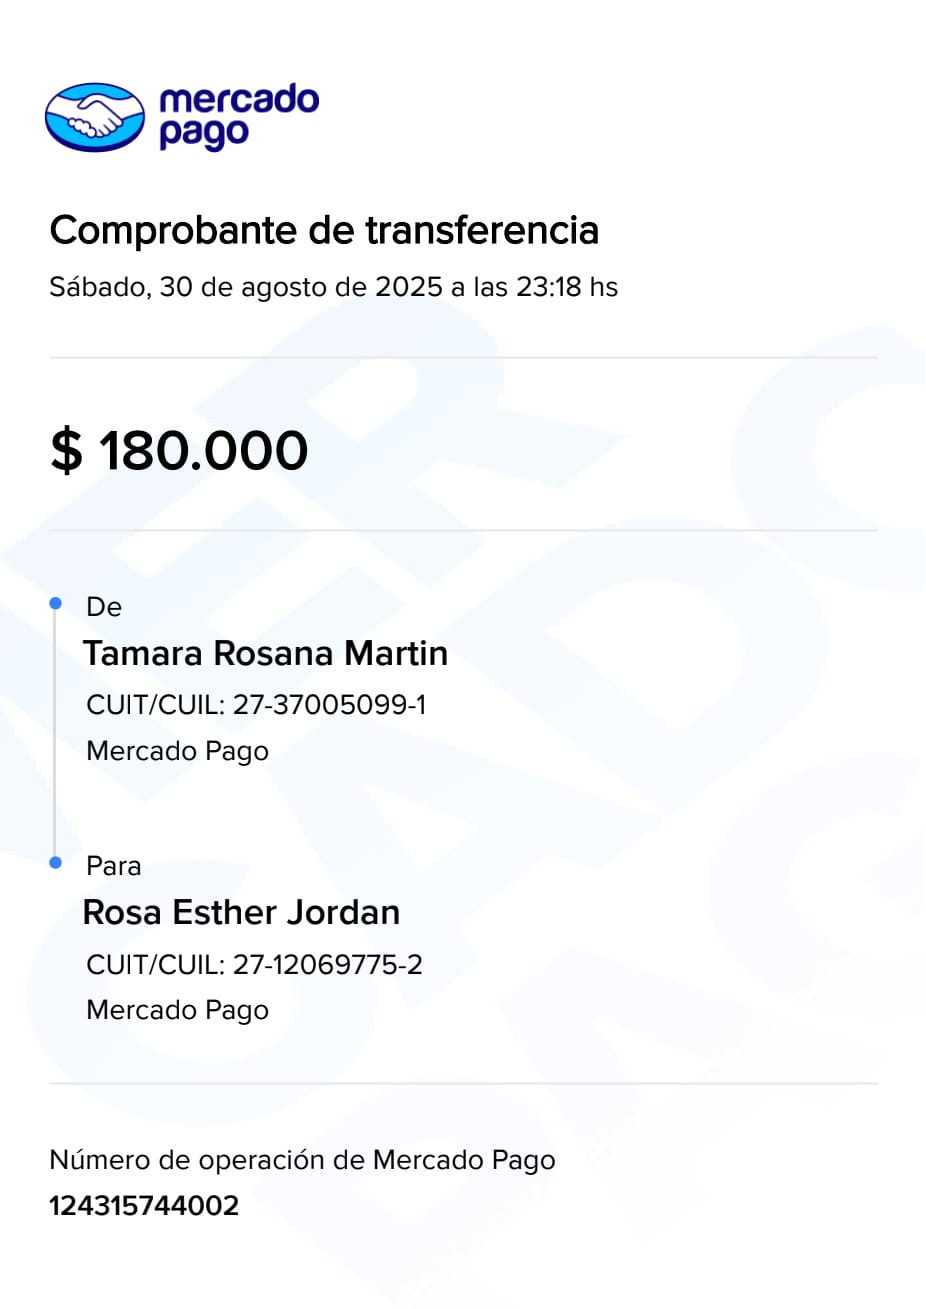Click the "Para" recipient label
The image size is (926, 1309).
tap(114, 866)
